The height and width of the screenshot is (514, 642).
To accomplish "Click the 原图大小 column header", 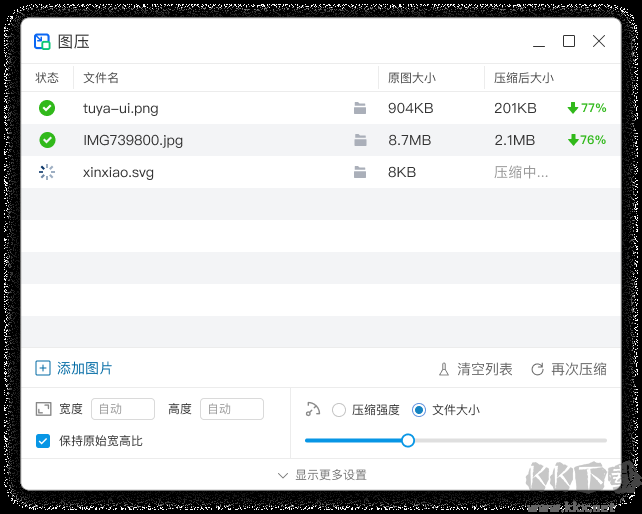I will tap(412, 78).
